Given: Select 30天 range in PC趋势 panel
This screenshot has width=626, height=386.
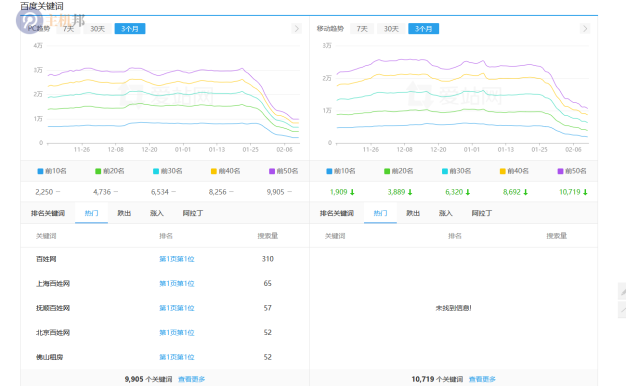Looking at the screenshot, I should [x=97, y=29].
